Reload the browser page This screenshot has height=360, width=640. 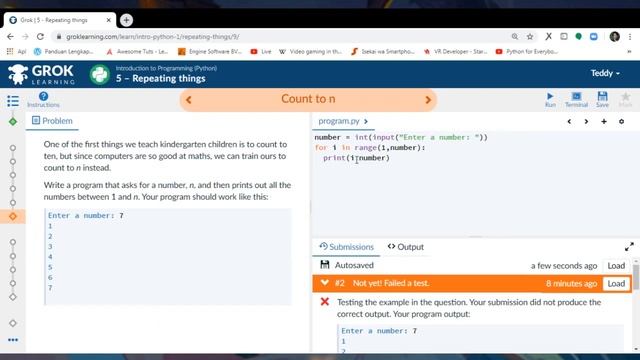pyautogui.click(x=40, y=37)
